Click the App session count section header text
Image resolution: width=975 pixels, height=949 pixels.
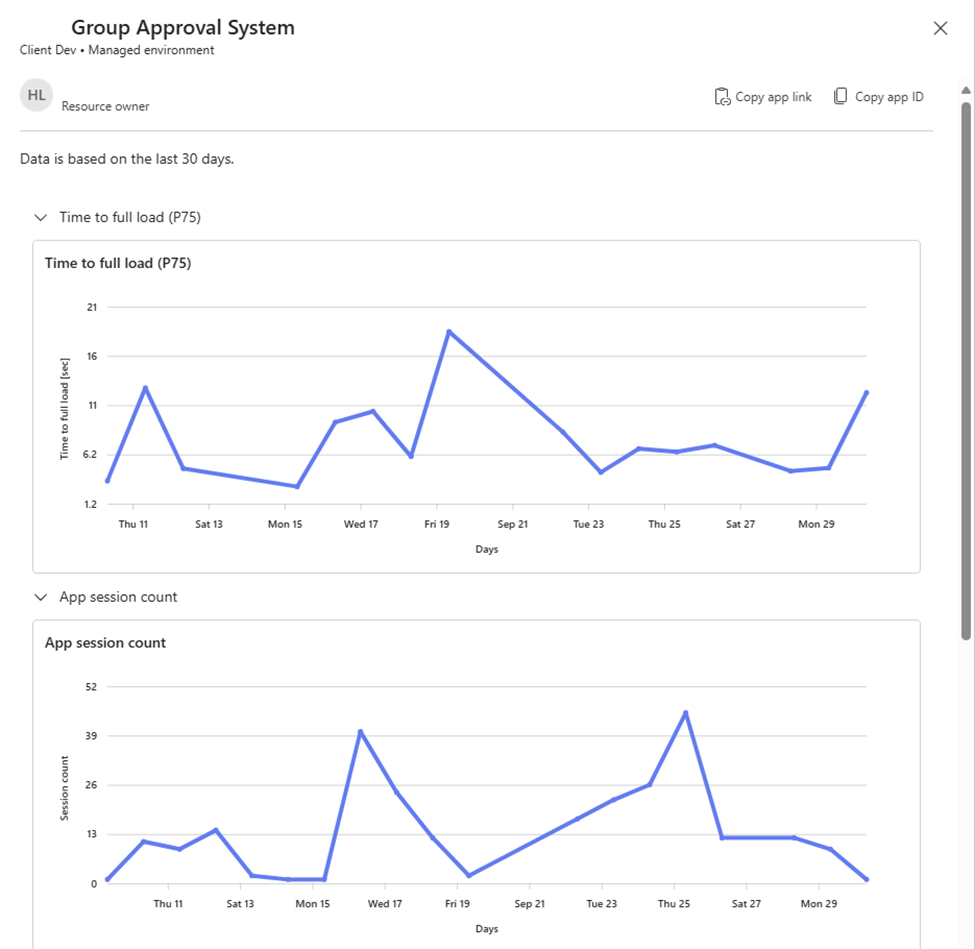click(118, 597)
